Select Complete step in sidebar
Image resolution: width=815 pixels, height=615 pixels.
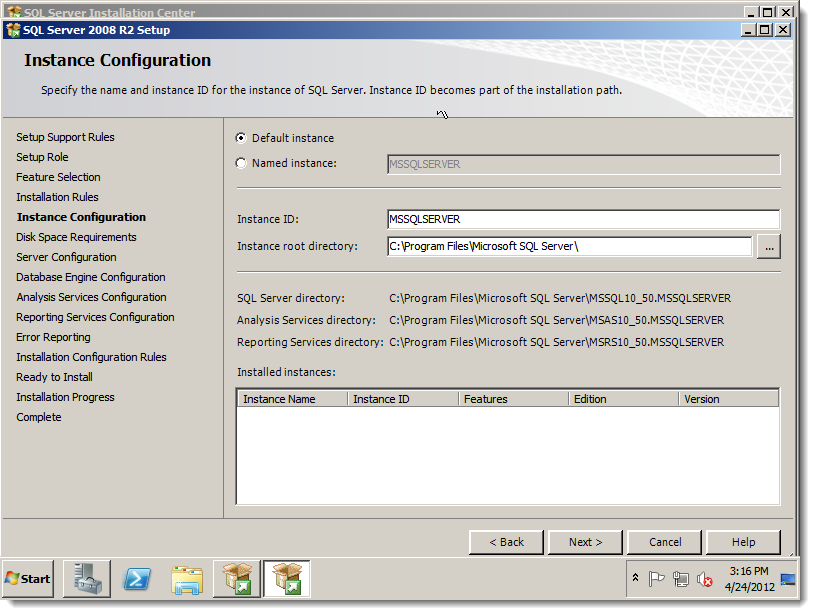pos(39,417)
